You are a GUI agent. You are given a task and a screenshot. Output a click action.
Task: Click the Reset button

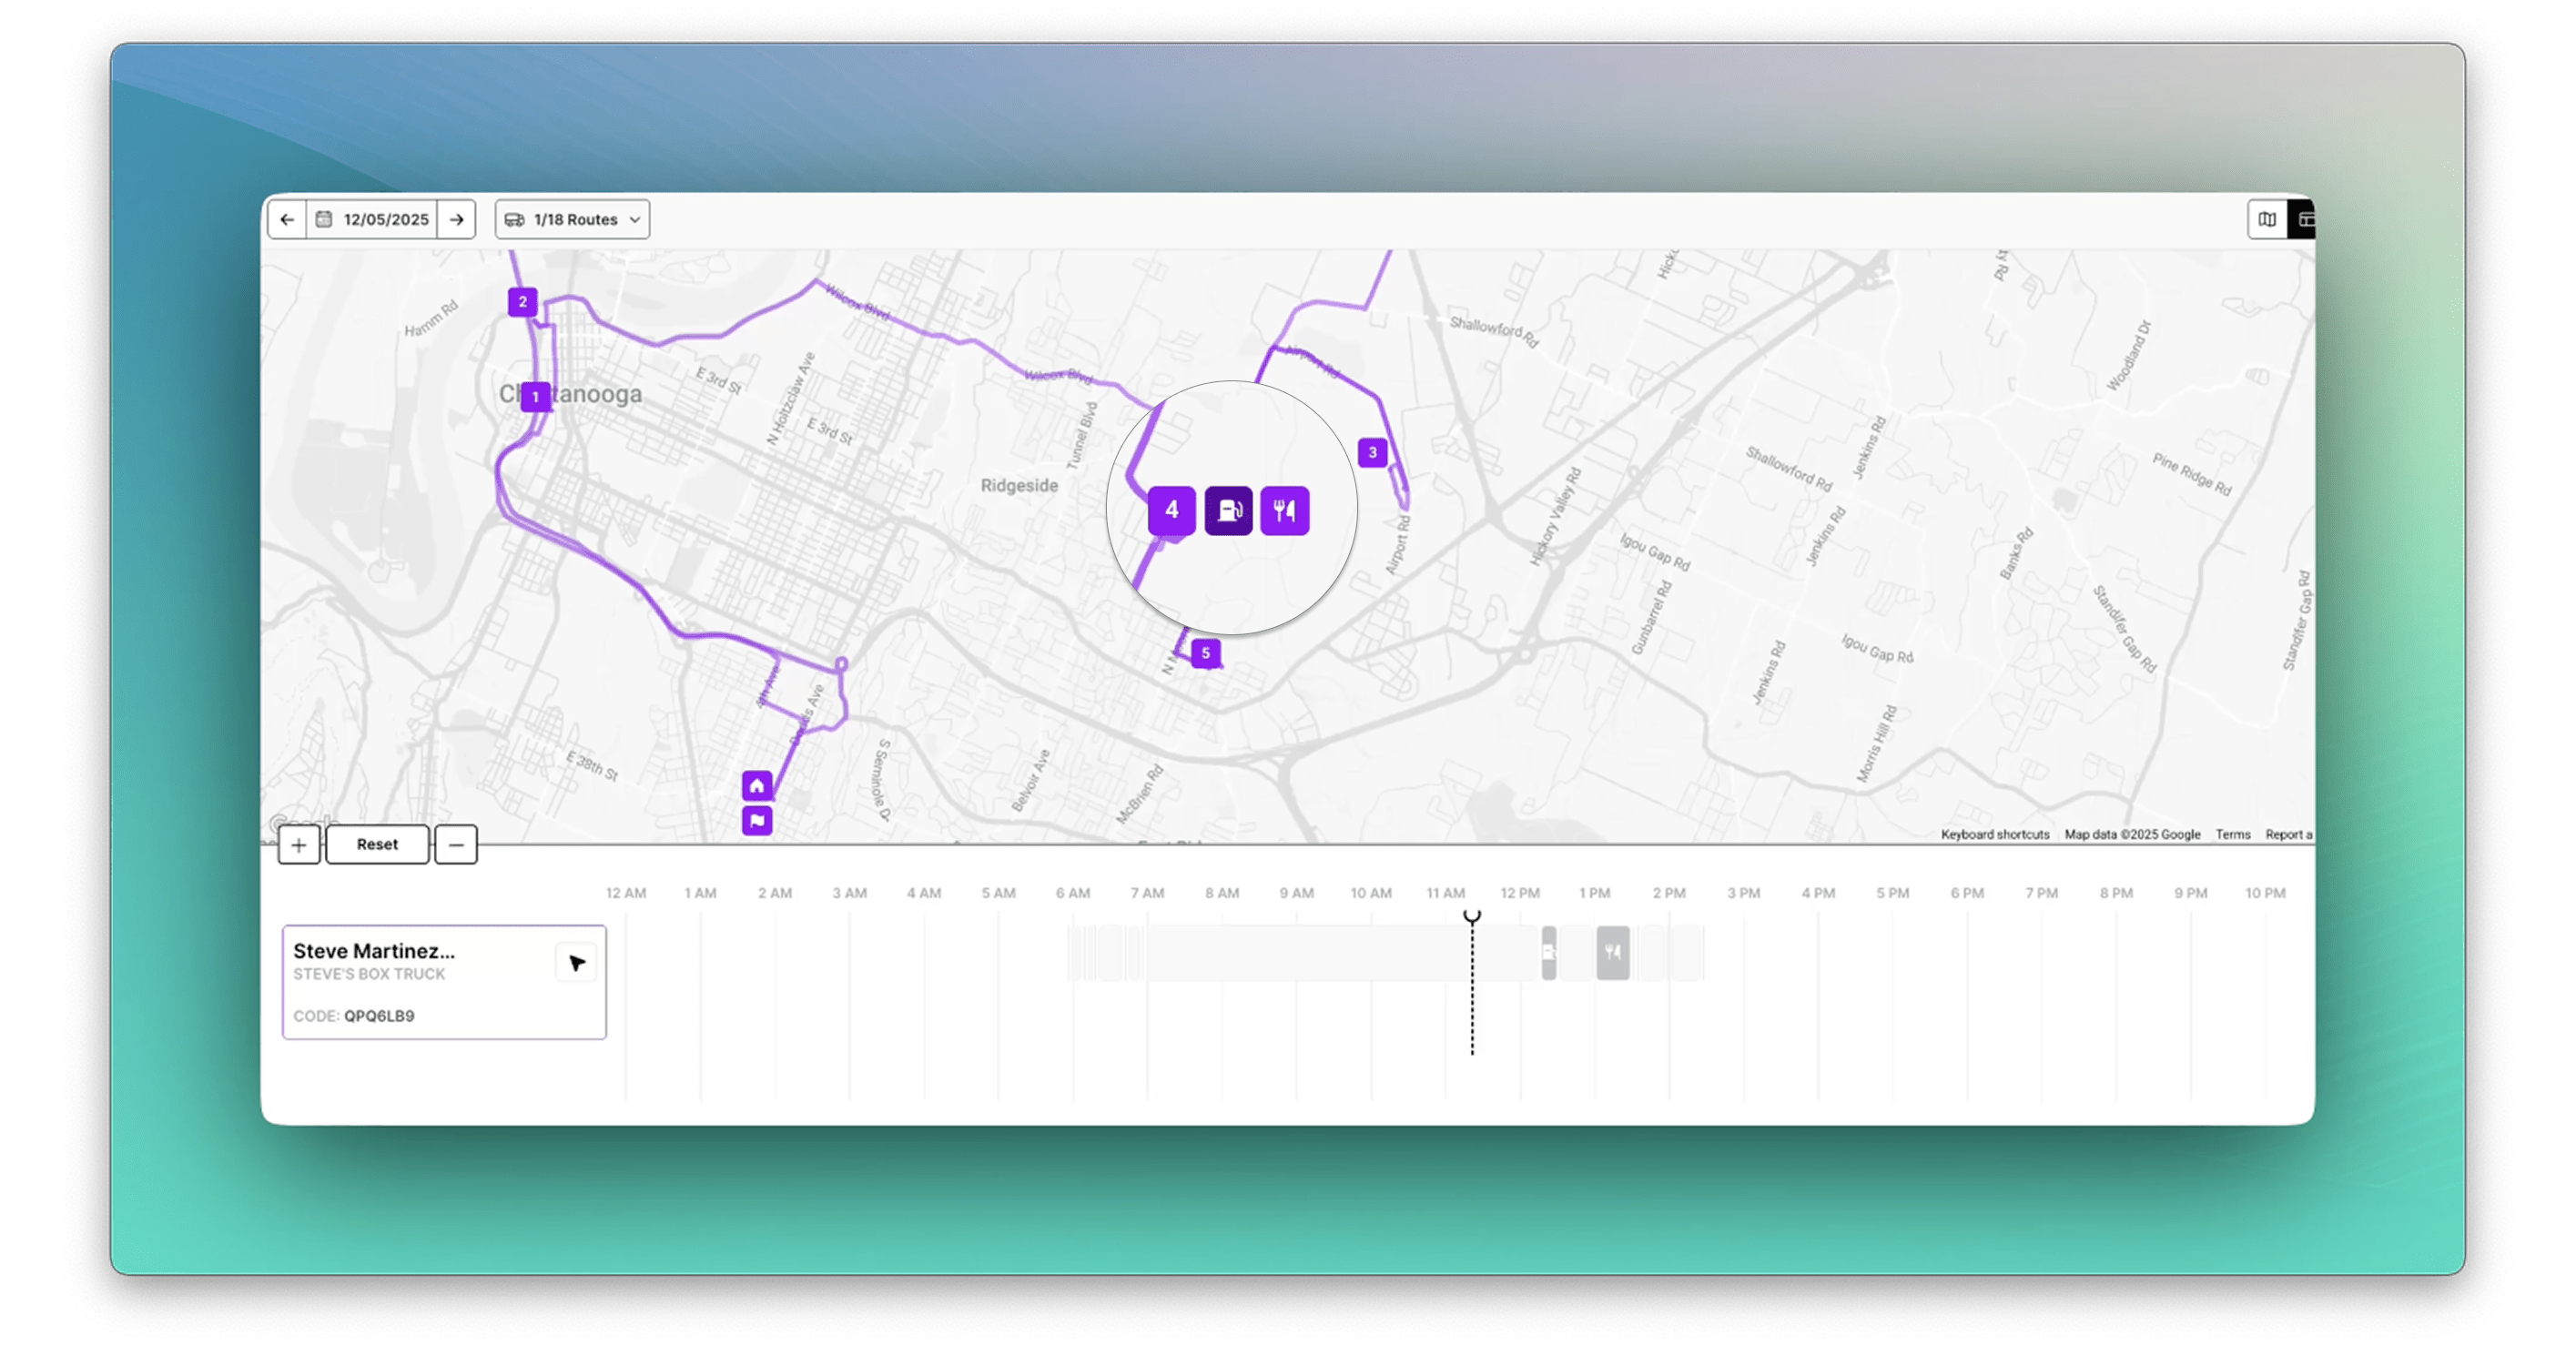[377, 844]
